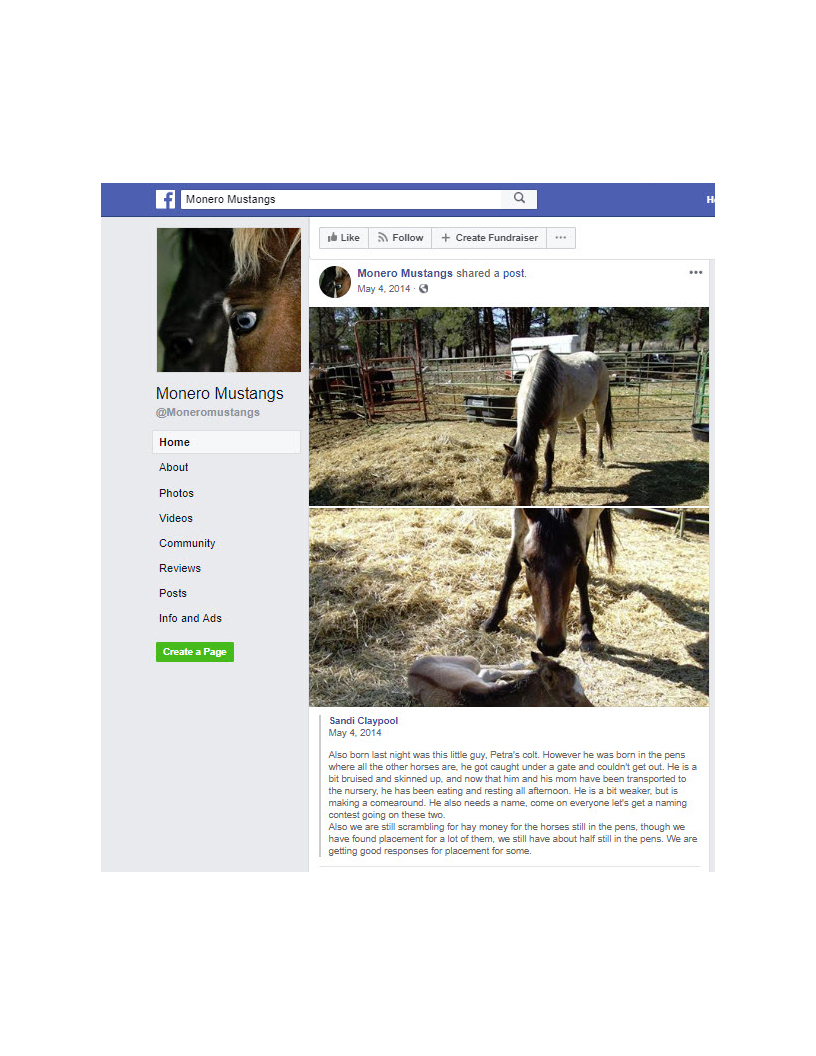Viewport: 816px width, 1056px height.
Task: Click the Facebook logo icon
Action: click(166, 199)
